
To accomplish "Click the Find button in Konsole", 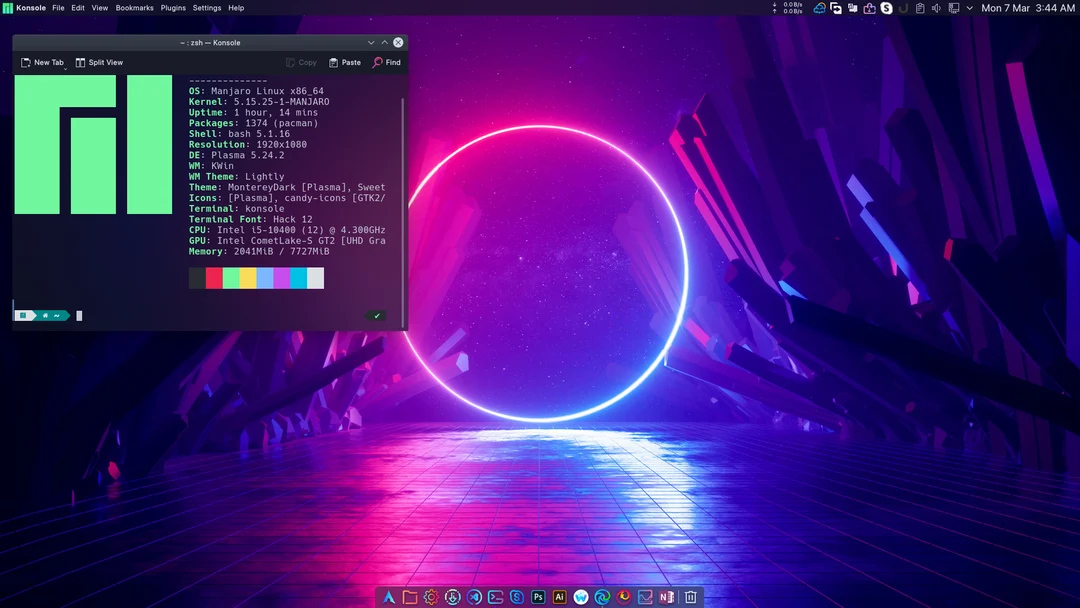I will (387, 62).
